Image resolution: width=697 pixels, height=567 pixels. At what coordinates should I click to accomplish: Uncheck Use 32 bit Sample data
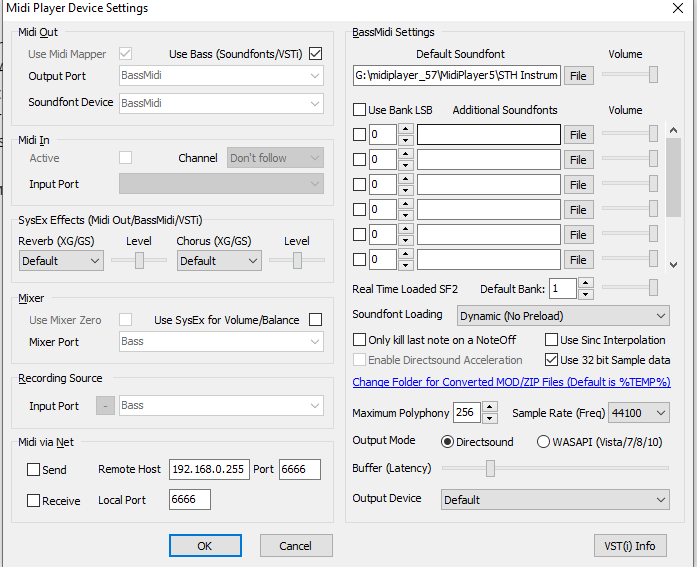point(551,359)
